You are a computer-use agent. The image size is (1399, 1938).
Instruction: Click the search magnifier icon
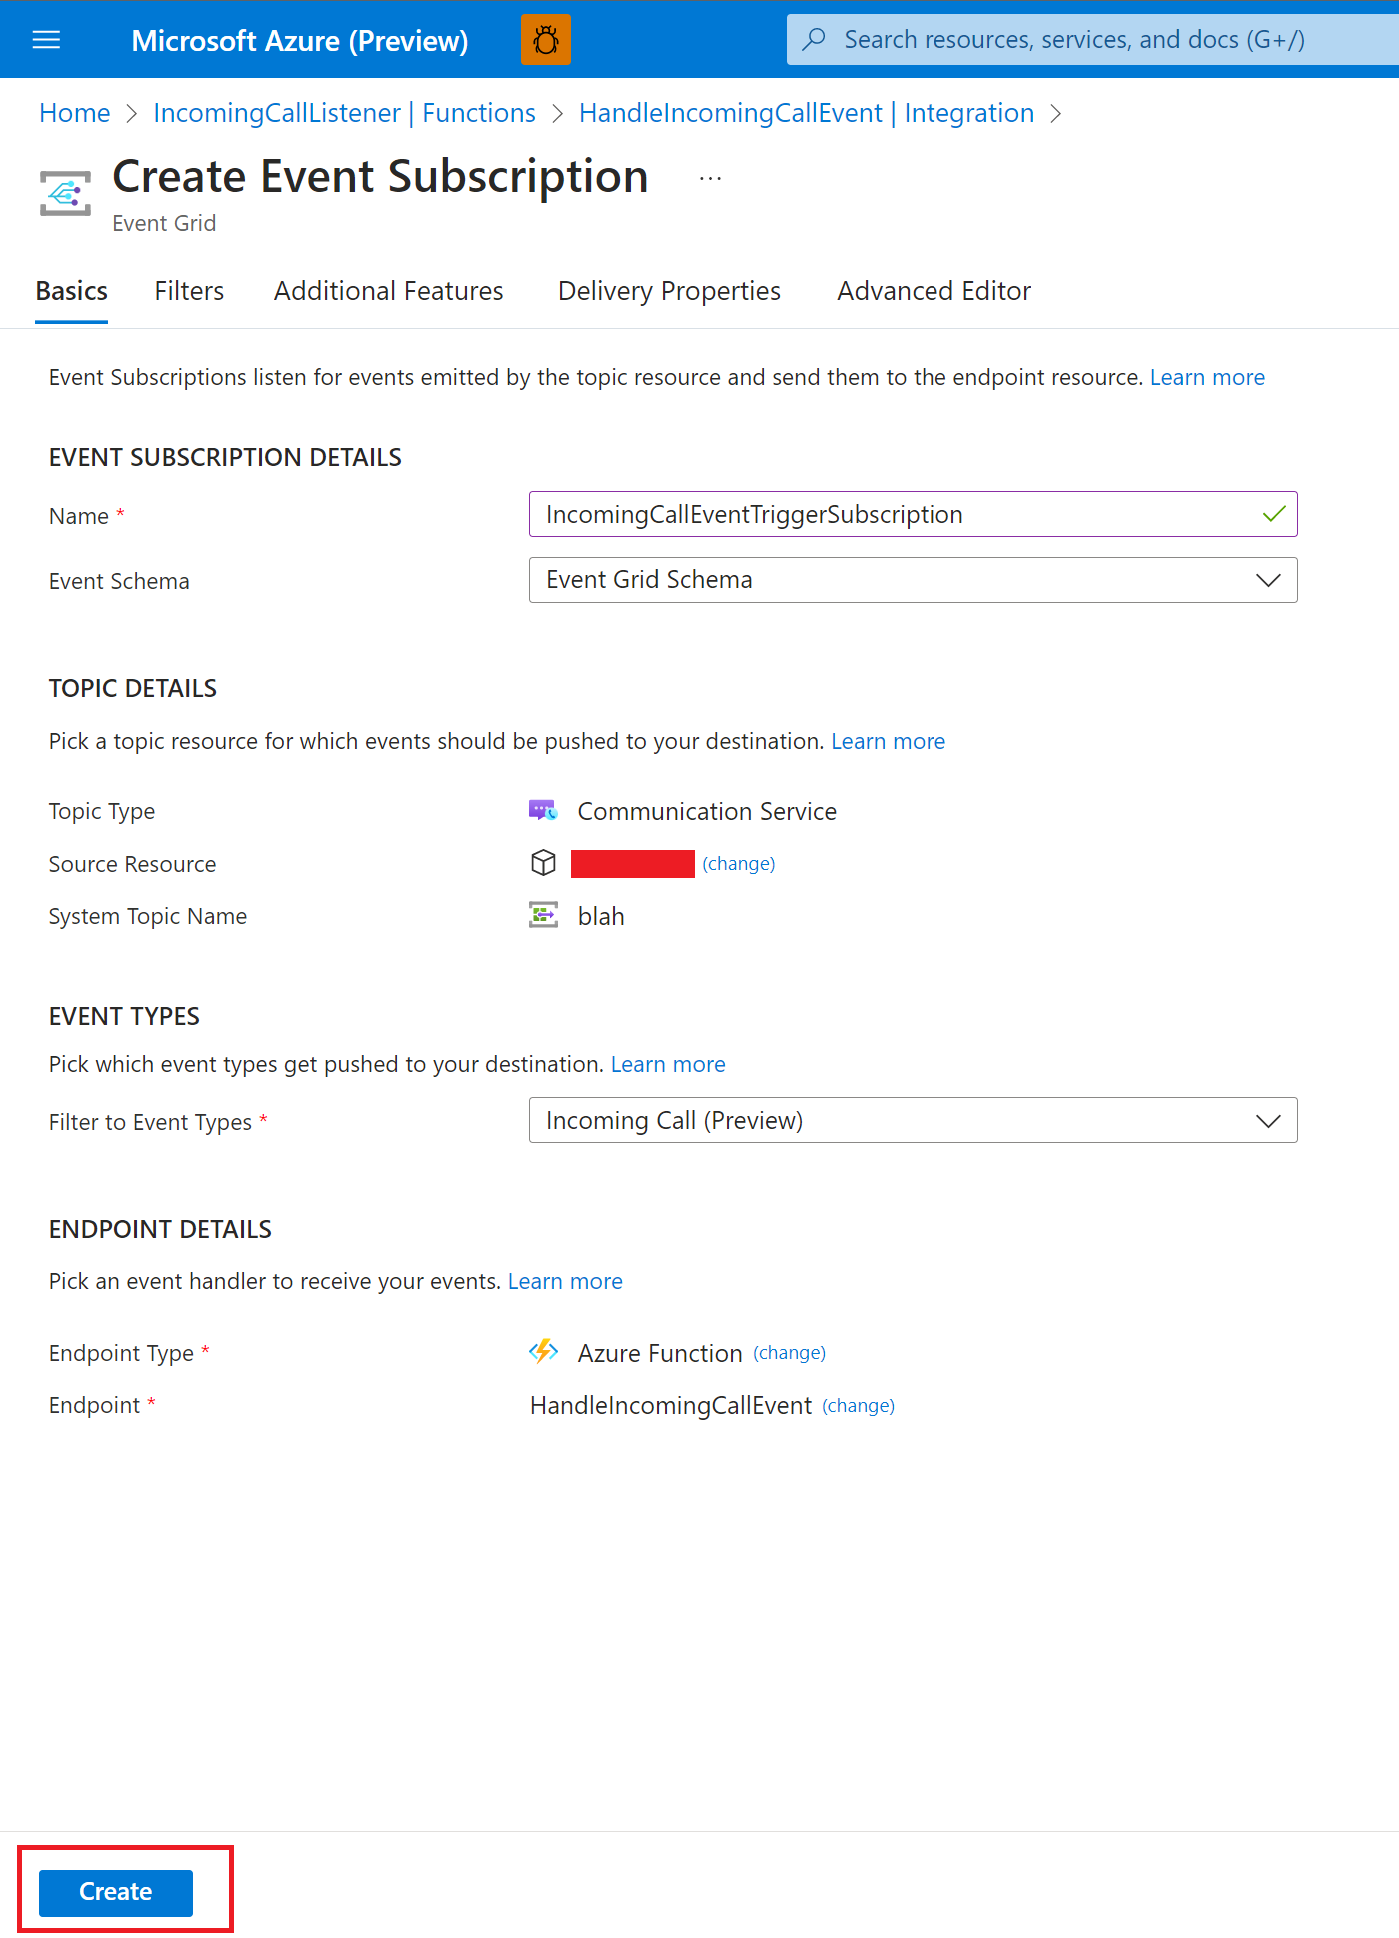point(815,39)
